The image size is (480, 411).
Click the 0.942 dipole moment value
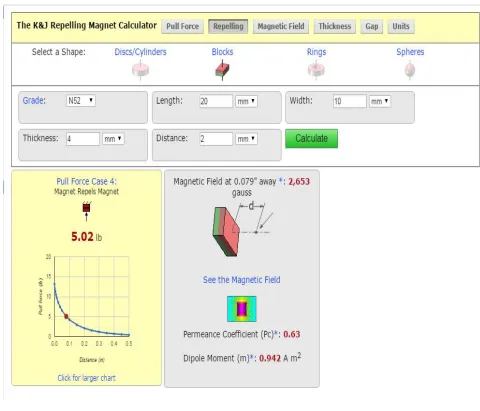coord(270,358)
